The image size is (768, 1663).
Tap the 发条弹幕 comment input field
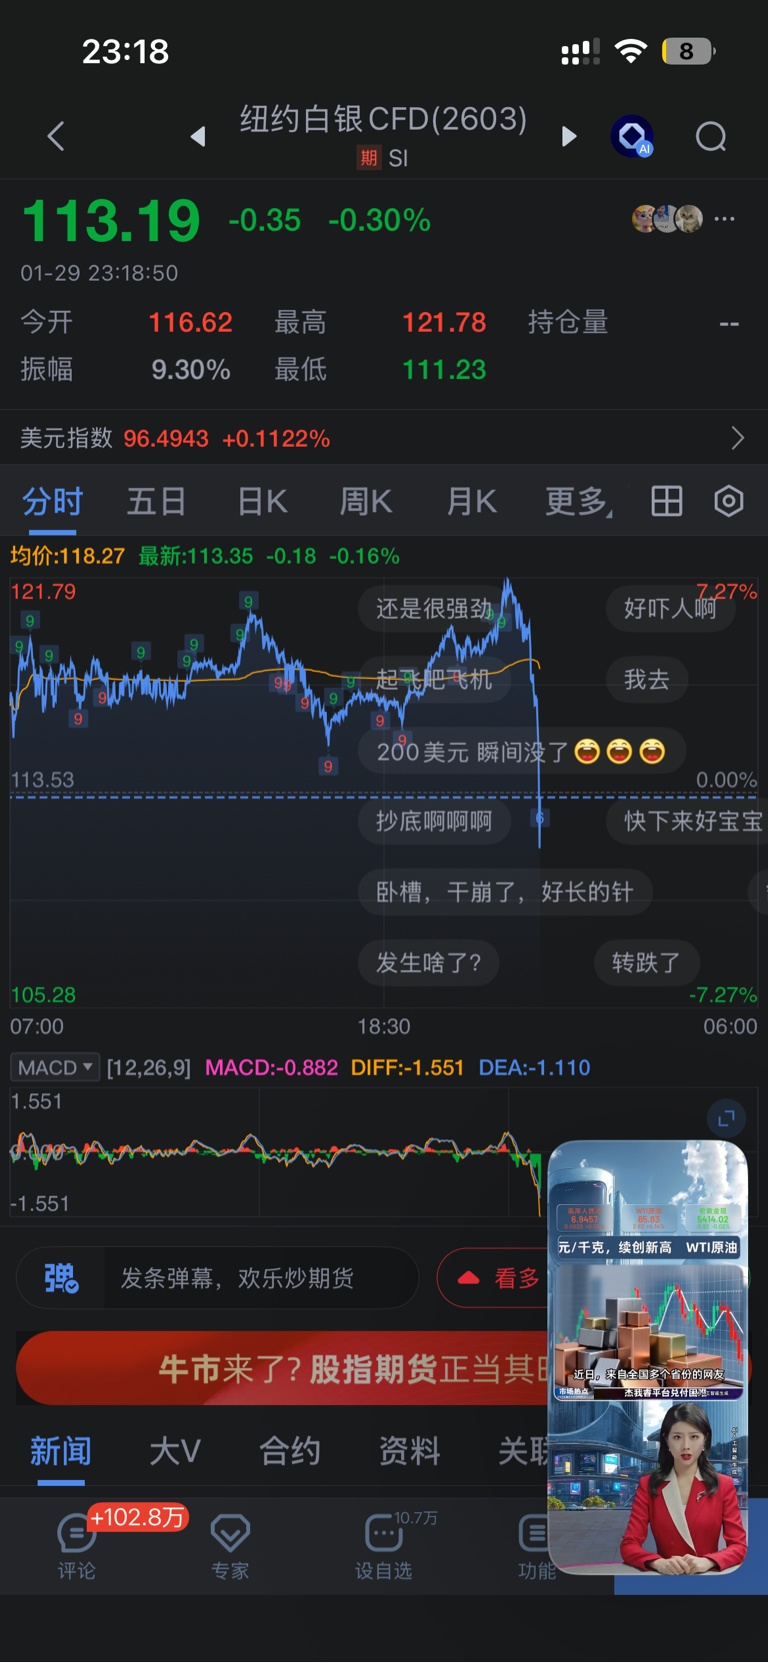pyautogui.click(x=261, y=1278)
